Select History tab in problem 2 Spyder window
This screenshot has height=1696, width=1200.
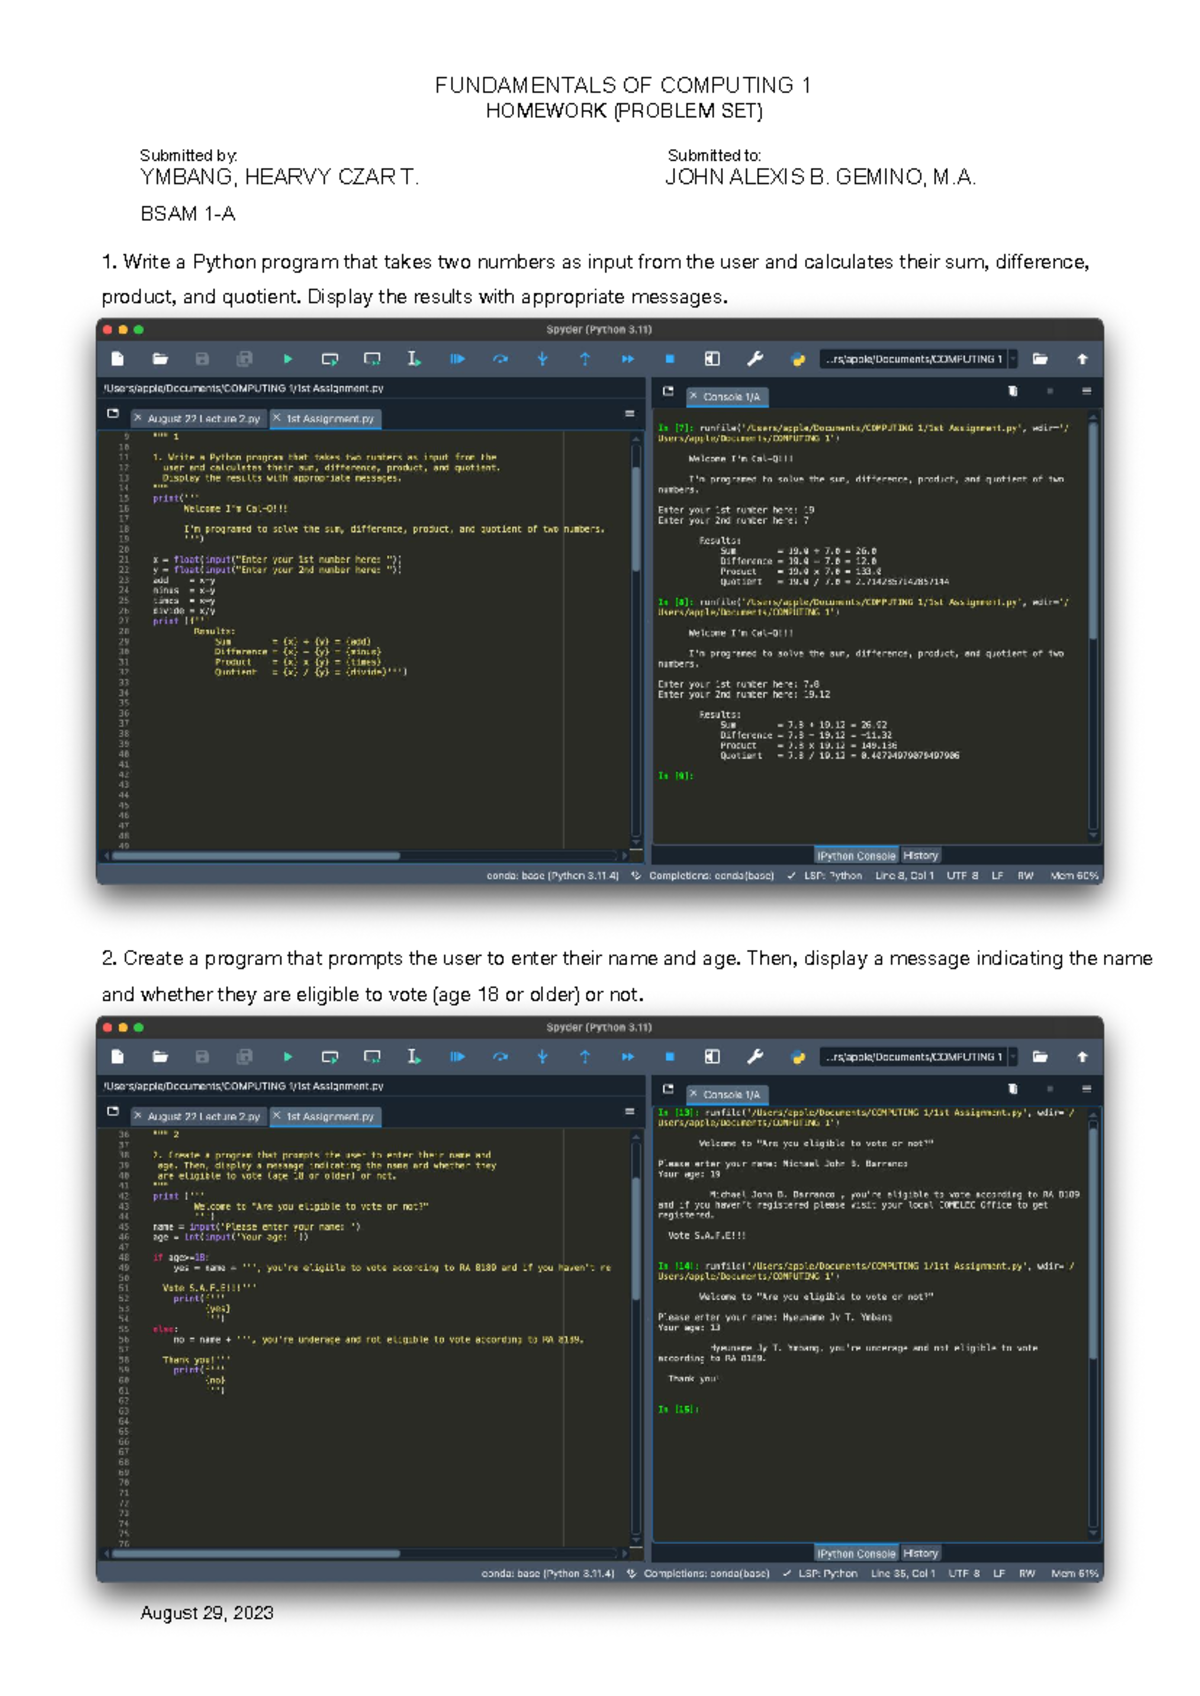click(x=920, y=1553)
